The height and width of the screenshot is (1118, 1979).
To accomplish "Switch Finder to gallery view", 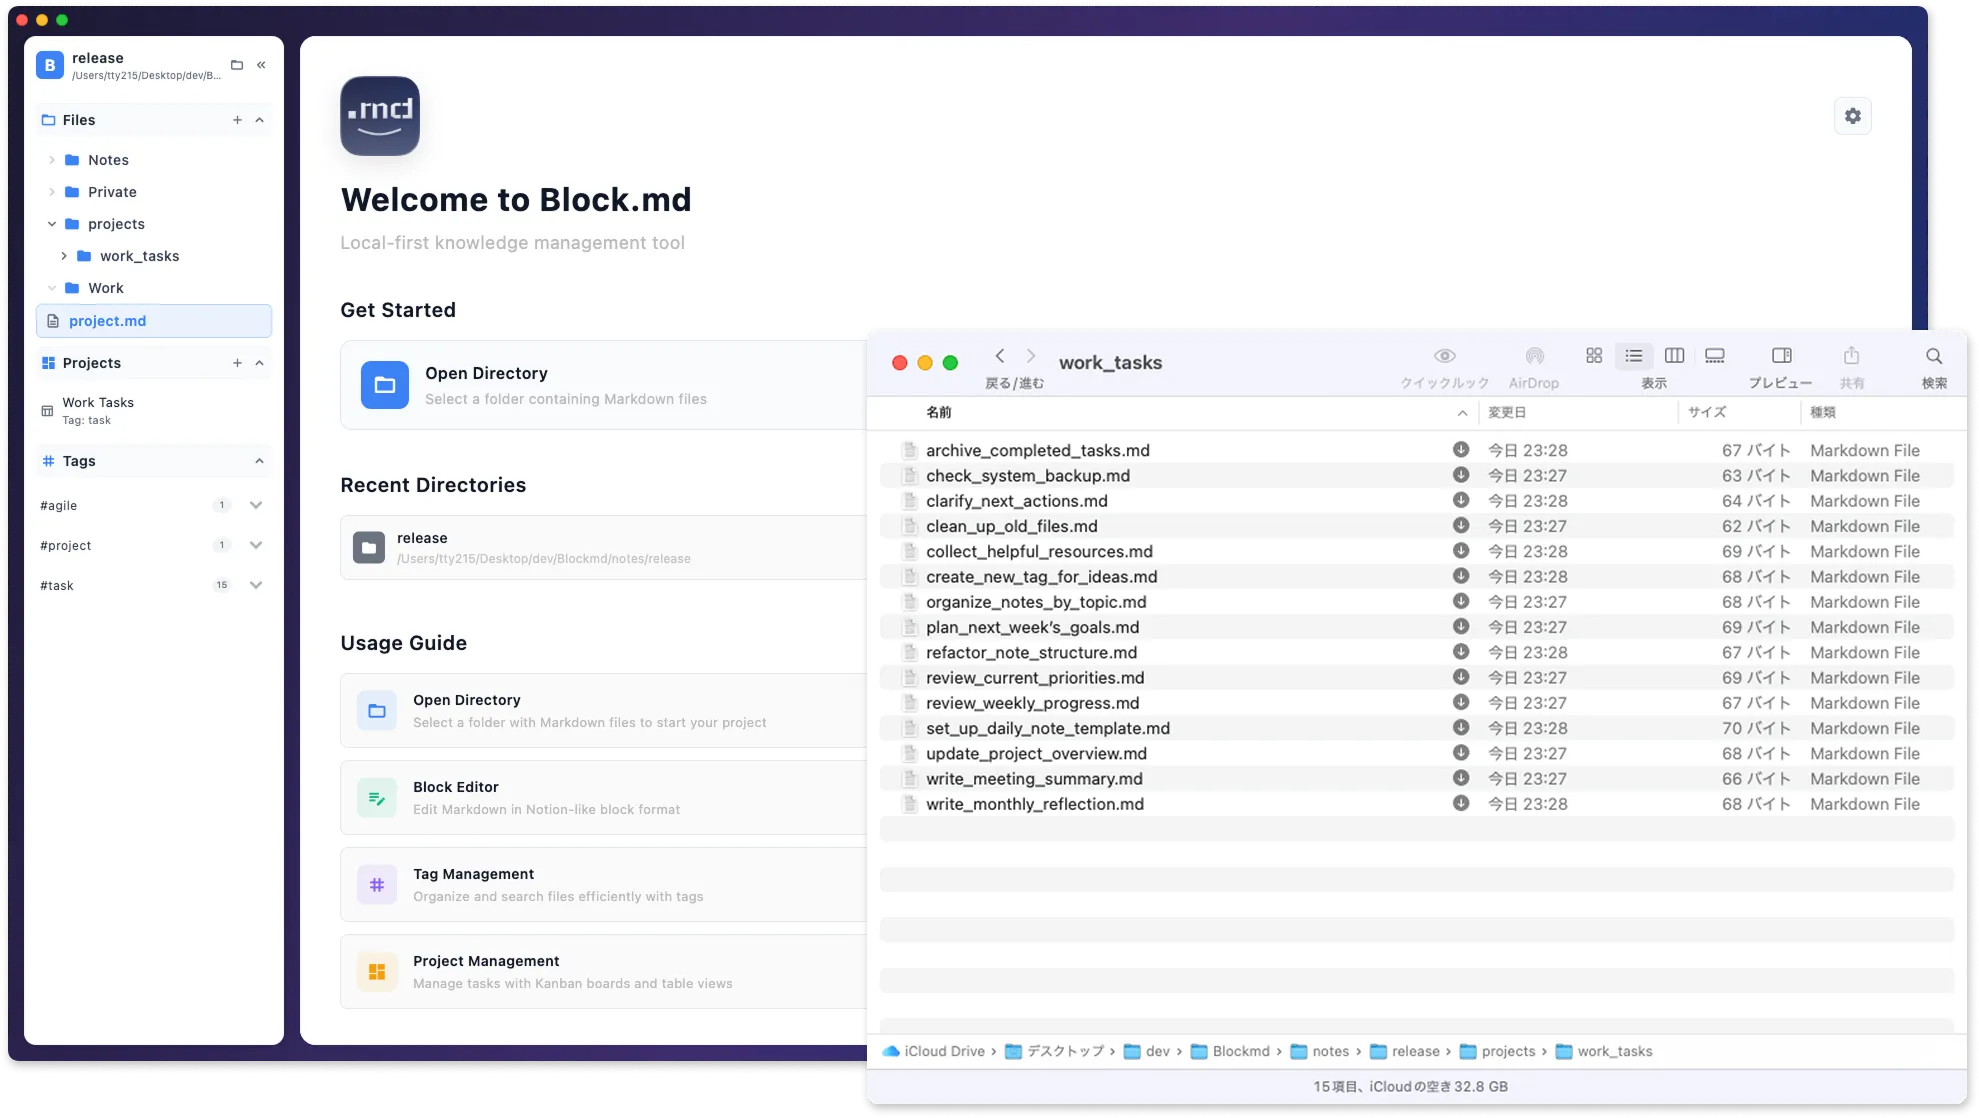I will click(x=1715, y=356).
